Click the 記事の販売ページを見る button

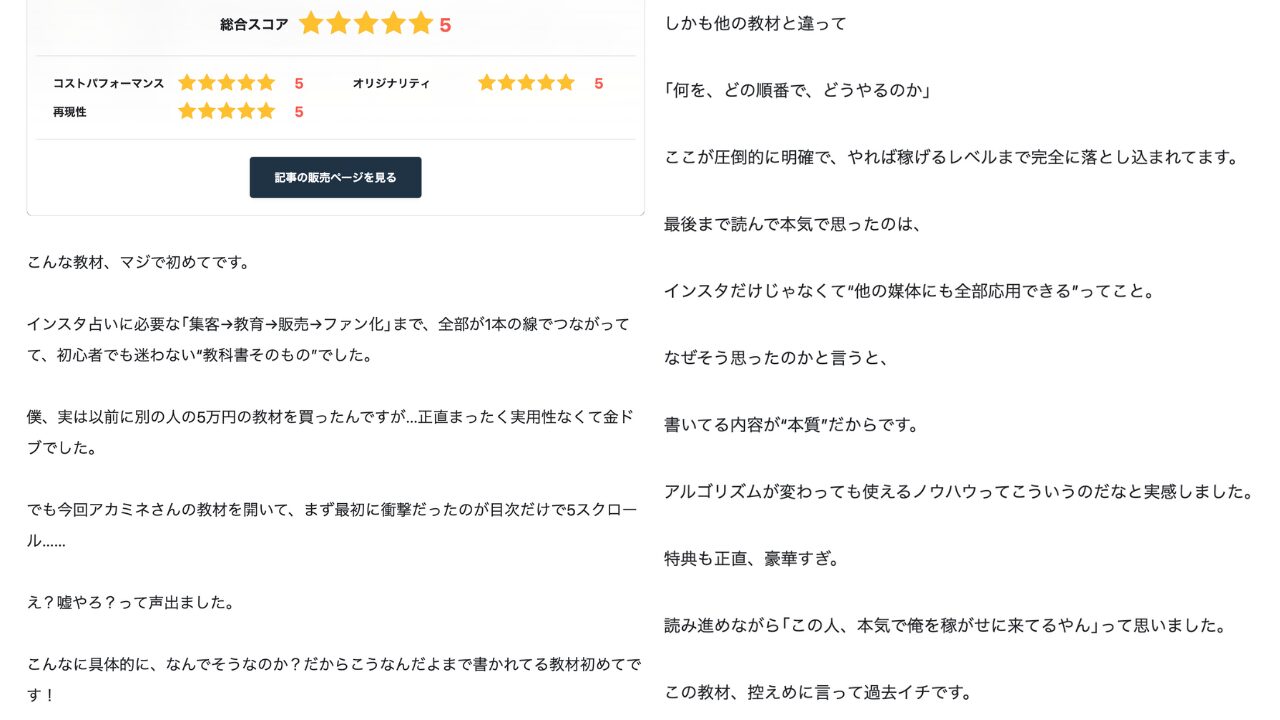pyautogui.click(x=335, y=177)
